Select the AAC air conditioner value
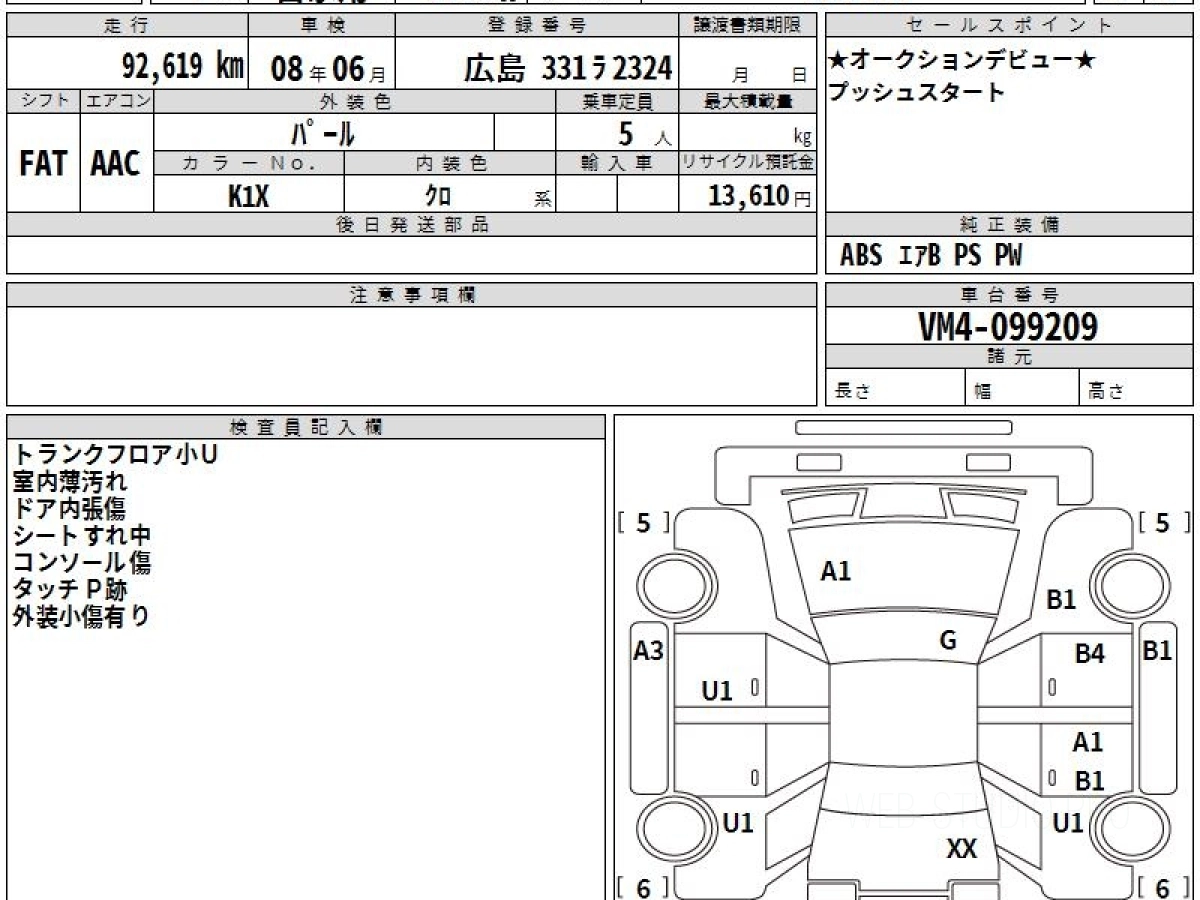Screen dimensions: 1200x900 point(116,164)
